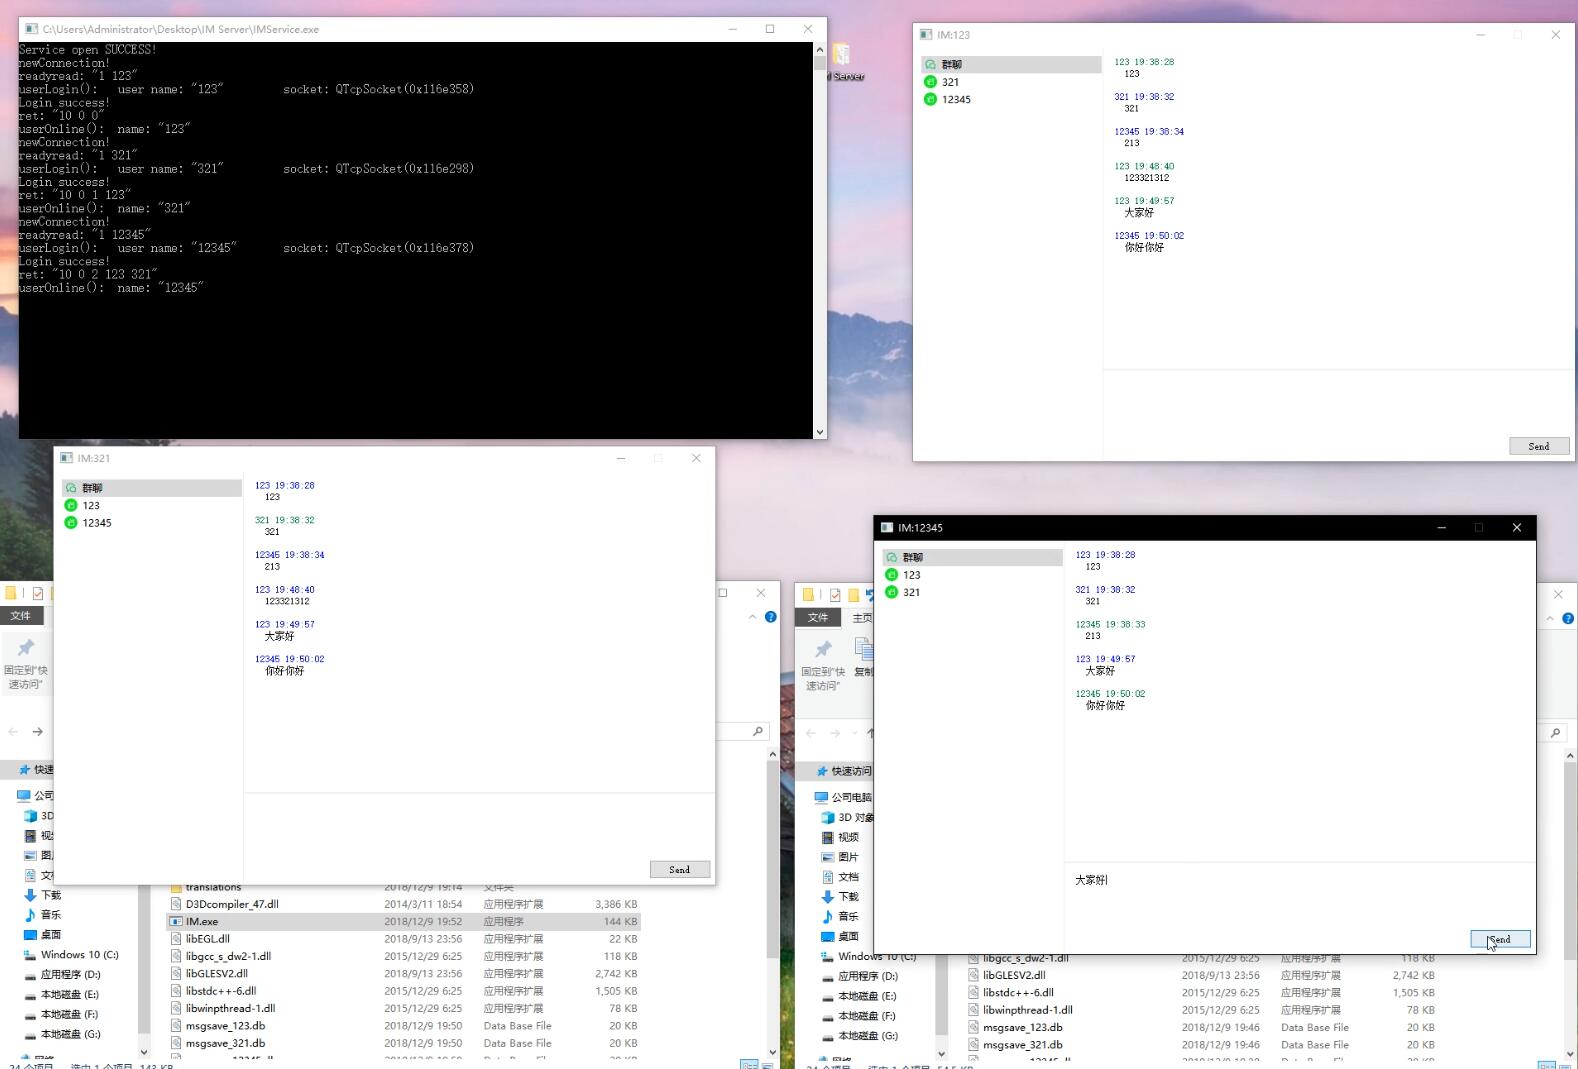
Task: Click green icon beside 12345 in IM:321
Action: [x=71, y=523]
